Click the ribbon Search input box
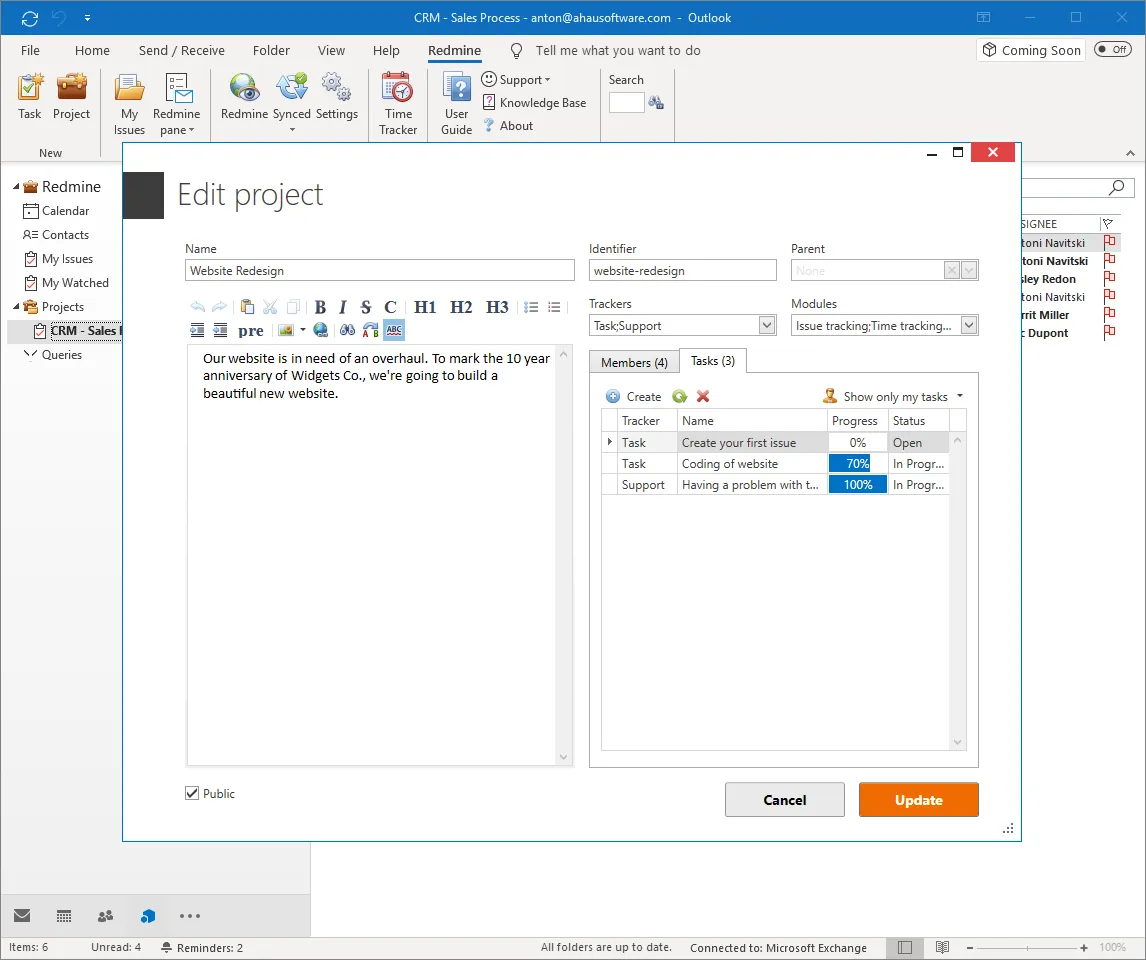The width and height of the screenshot is (1146, 960). [626, 102]
